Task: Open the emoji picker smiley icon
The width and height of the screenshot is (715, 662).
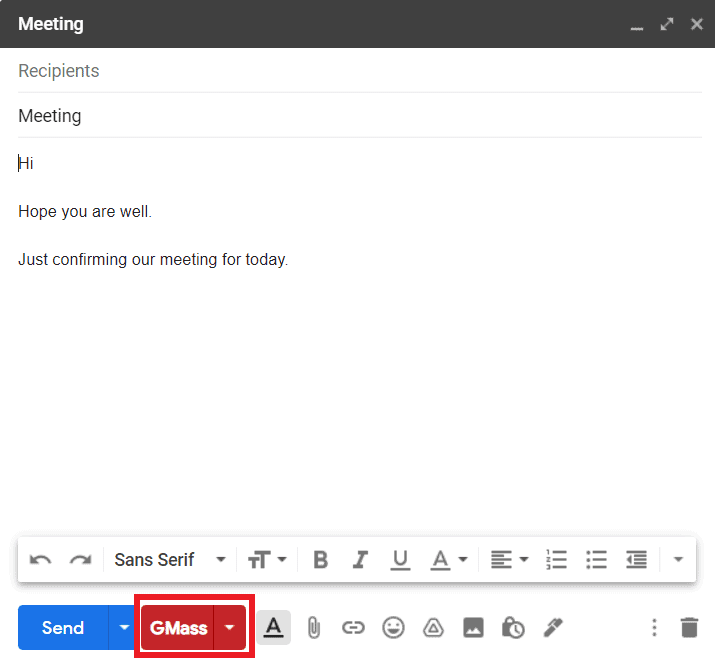Action: tap(393, 628)
